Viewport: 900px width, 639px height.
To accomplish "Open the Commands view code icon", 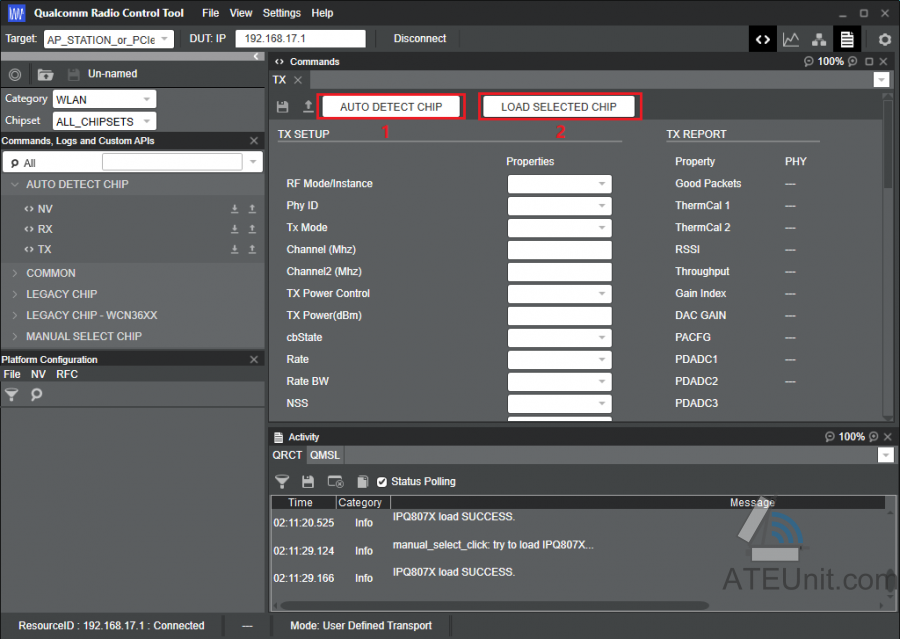I will tap(762, 40).
